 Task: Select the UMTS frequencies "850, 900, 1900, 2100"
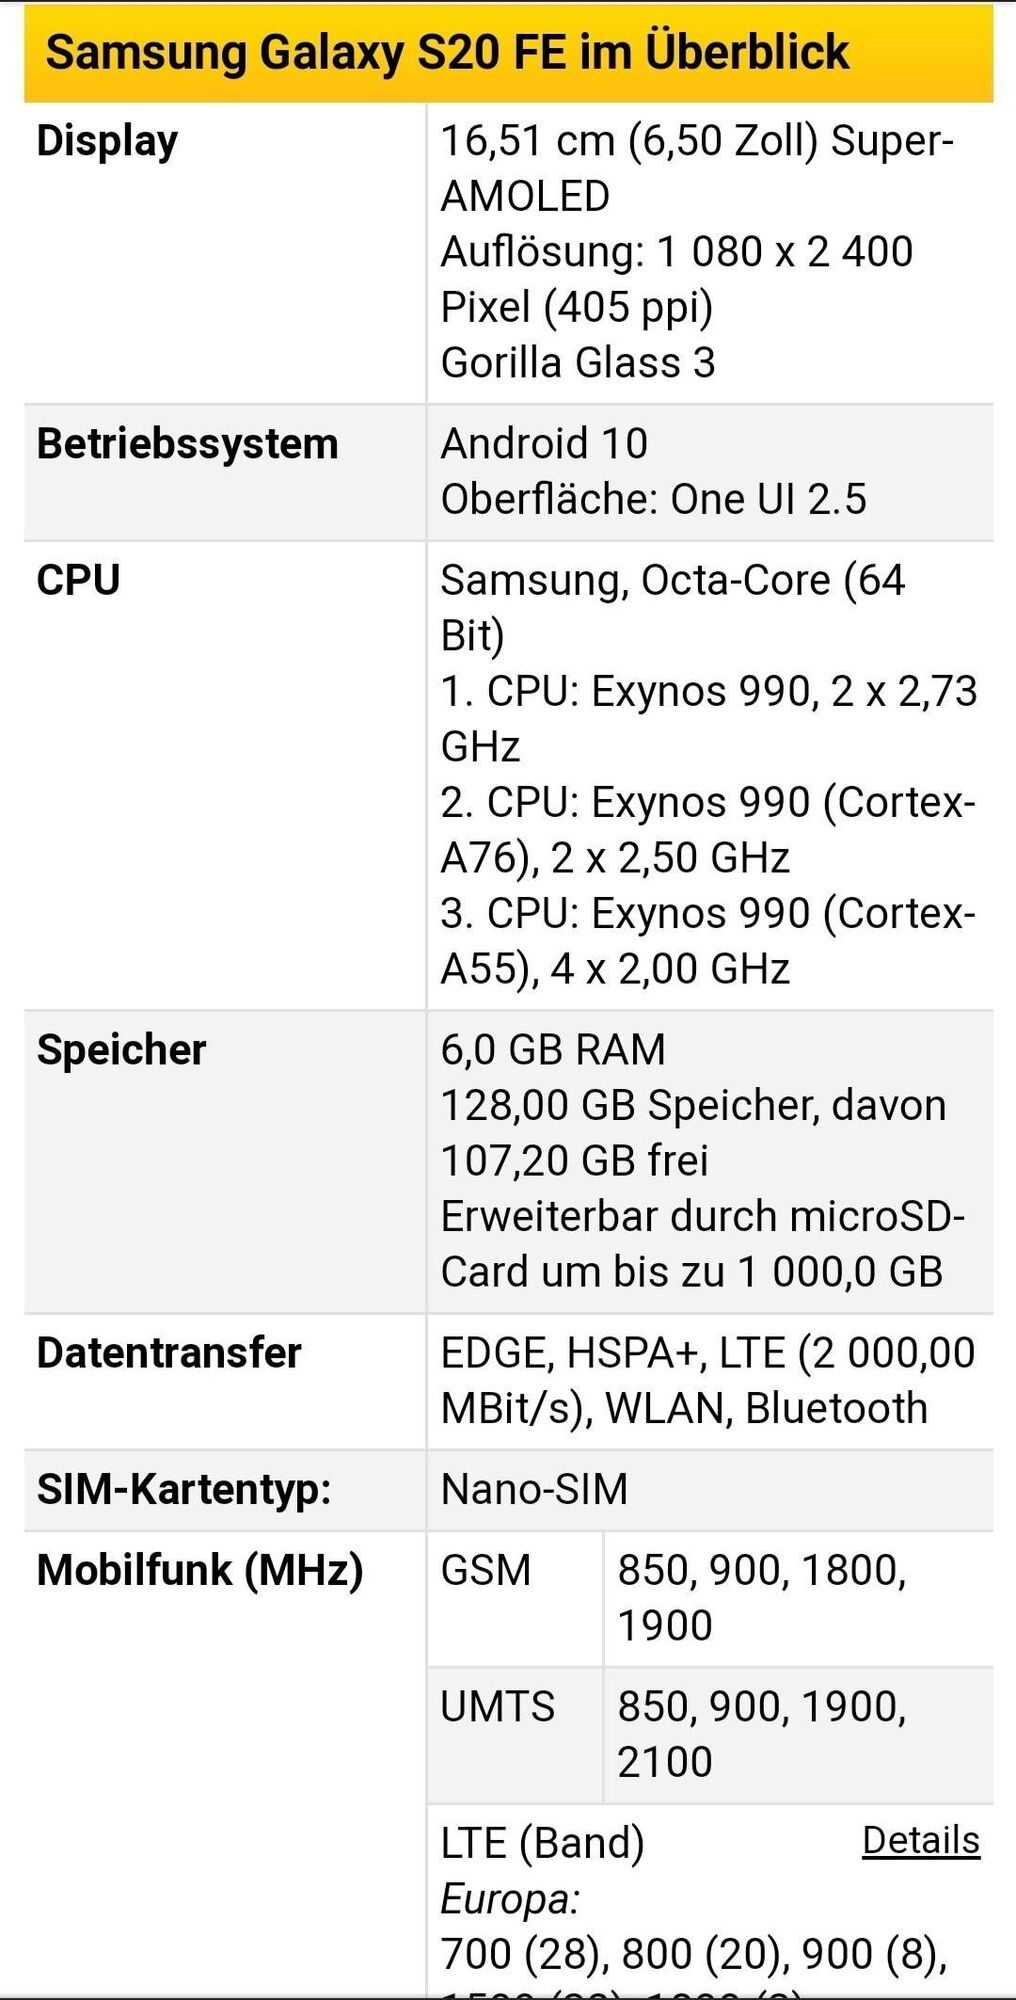[761, 1733]
